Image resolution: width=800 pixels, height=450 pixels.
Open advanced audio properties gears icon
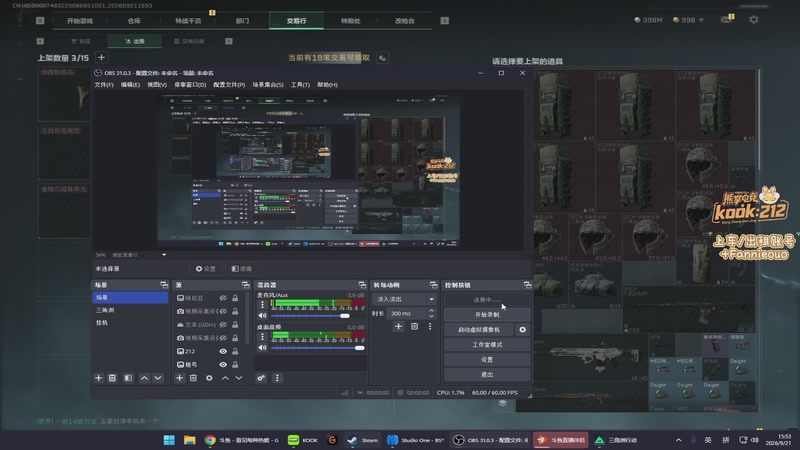point(261,378)
